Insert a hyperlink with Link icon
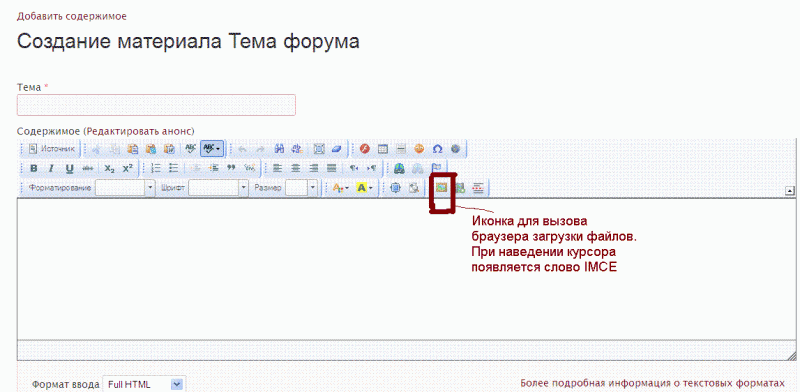Image resolution: width=800 pixels, height=392 pixels. pyautogui.click(x=399, y=168)
